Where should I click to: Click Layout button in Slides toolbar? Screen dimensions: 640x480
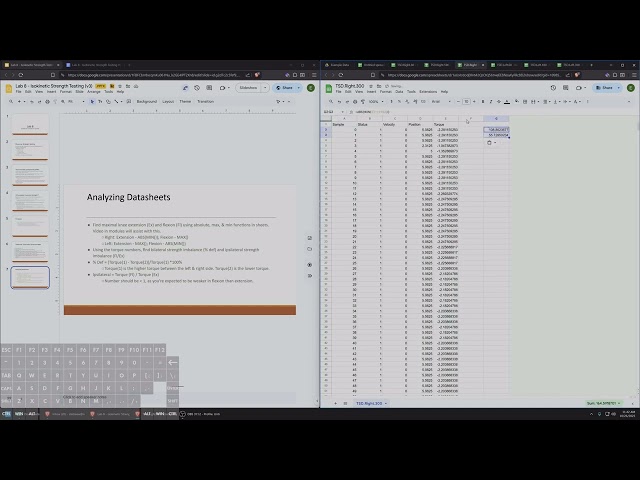[168, 101]
